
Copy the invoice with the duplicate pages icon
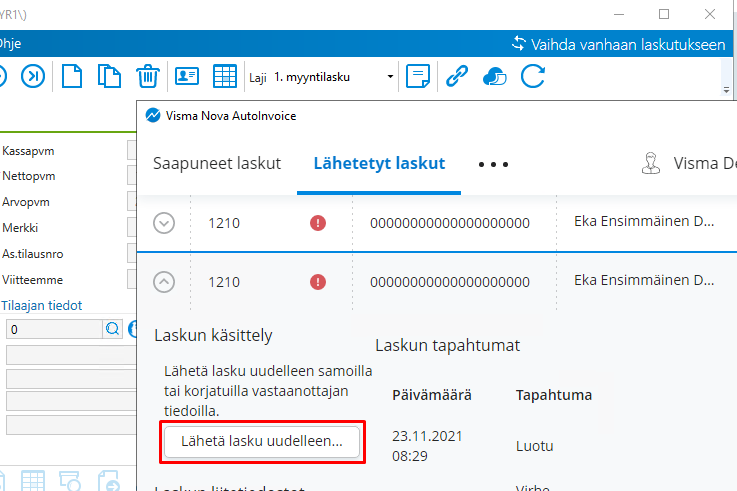[x=109, y=76]
